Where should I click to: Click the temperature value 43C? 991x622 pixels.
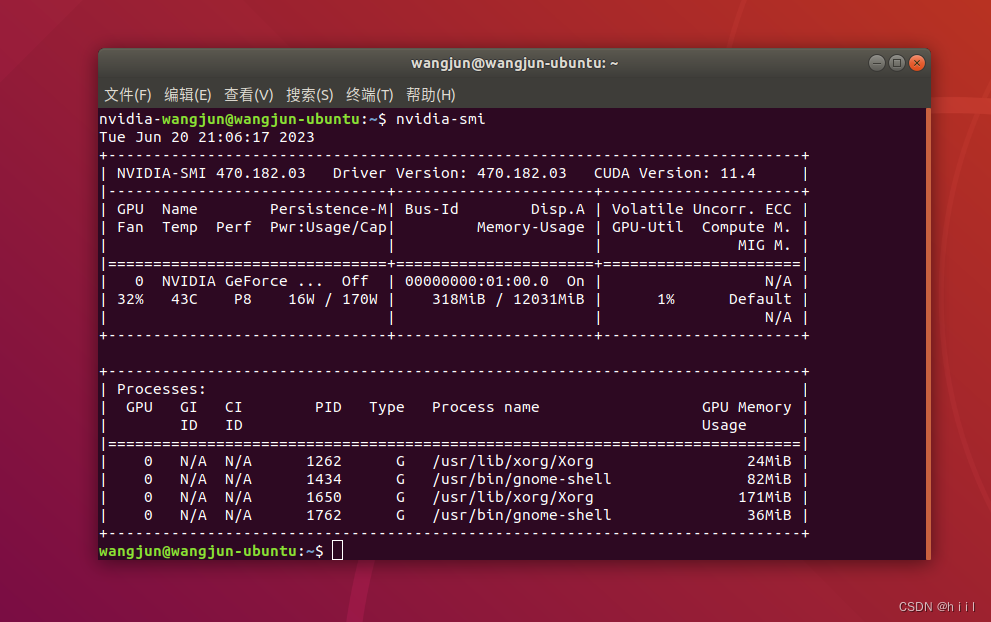click(185, 300)
